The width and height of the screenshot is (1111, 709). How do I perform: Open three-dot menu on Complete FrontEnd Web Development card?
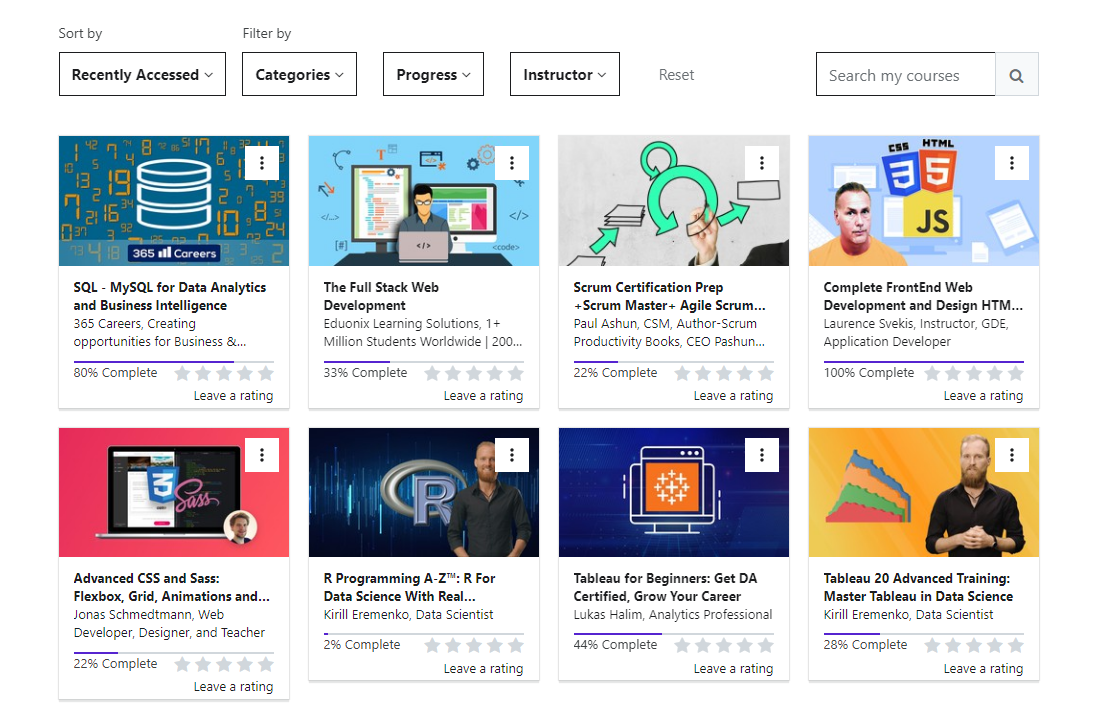tap(1012, 163)
